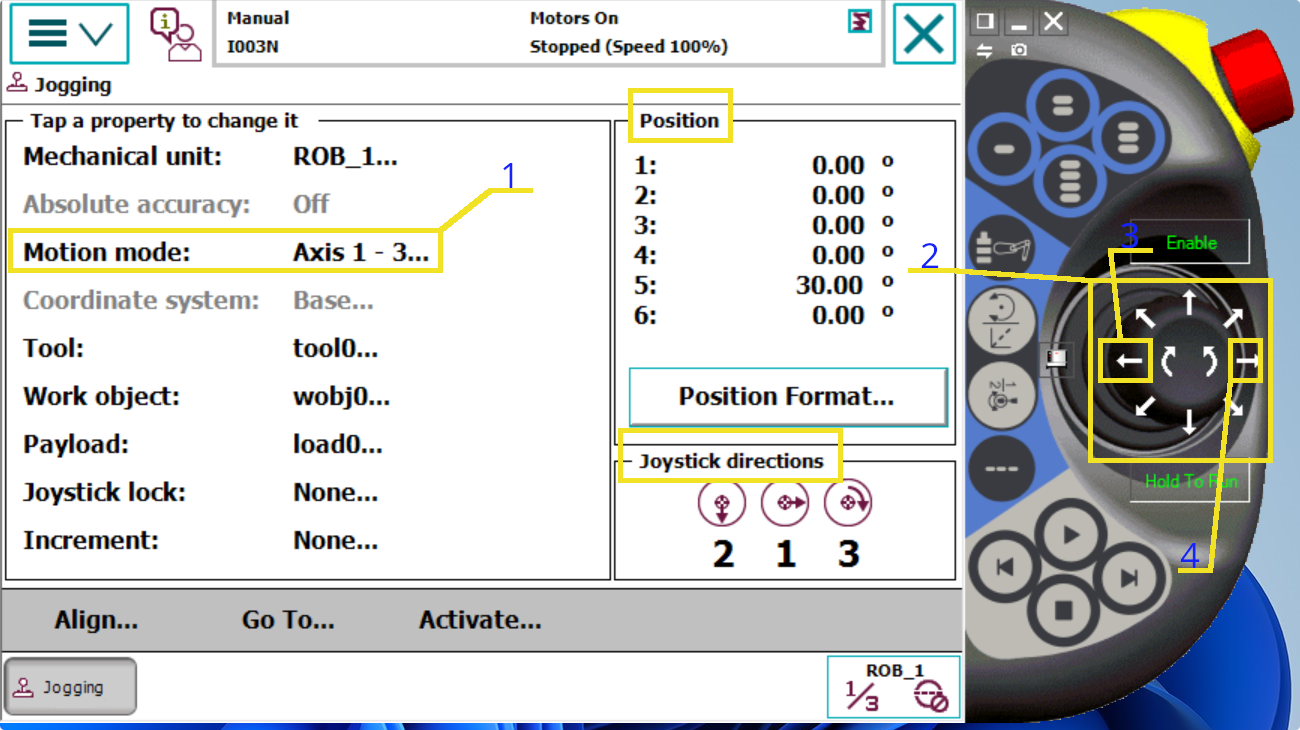Click the step backward hard button
Viewport: 1300px width, 730px height.
tap(1006, 568)
